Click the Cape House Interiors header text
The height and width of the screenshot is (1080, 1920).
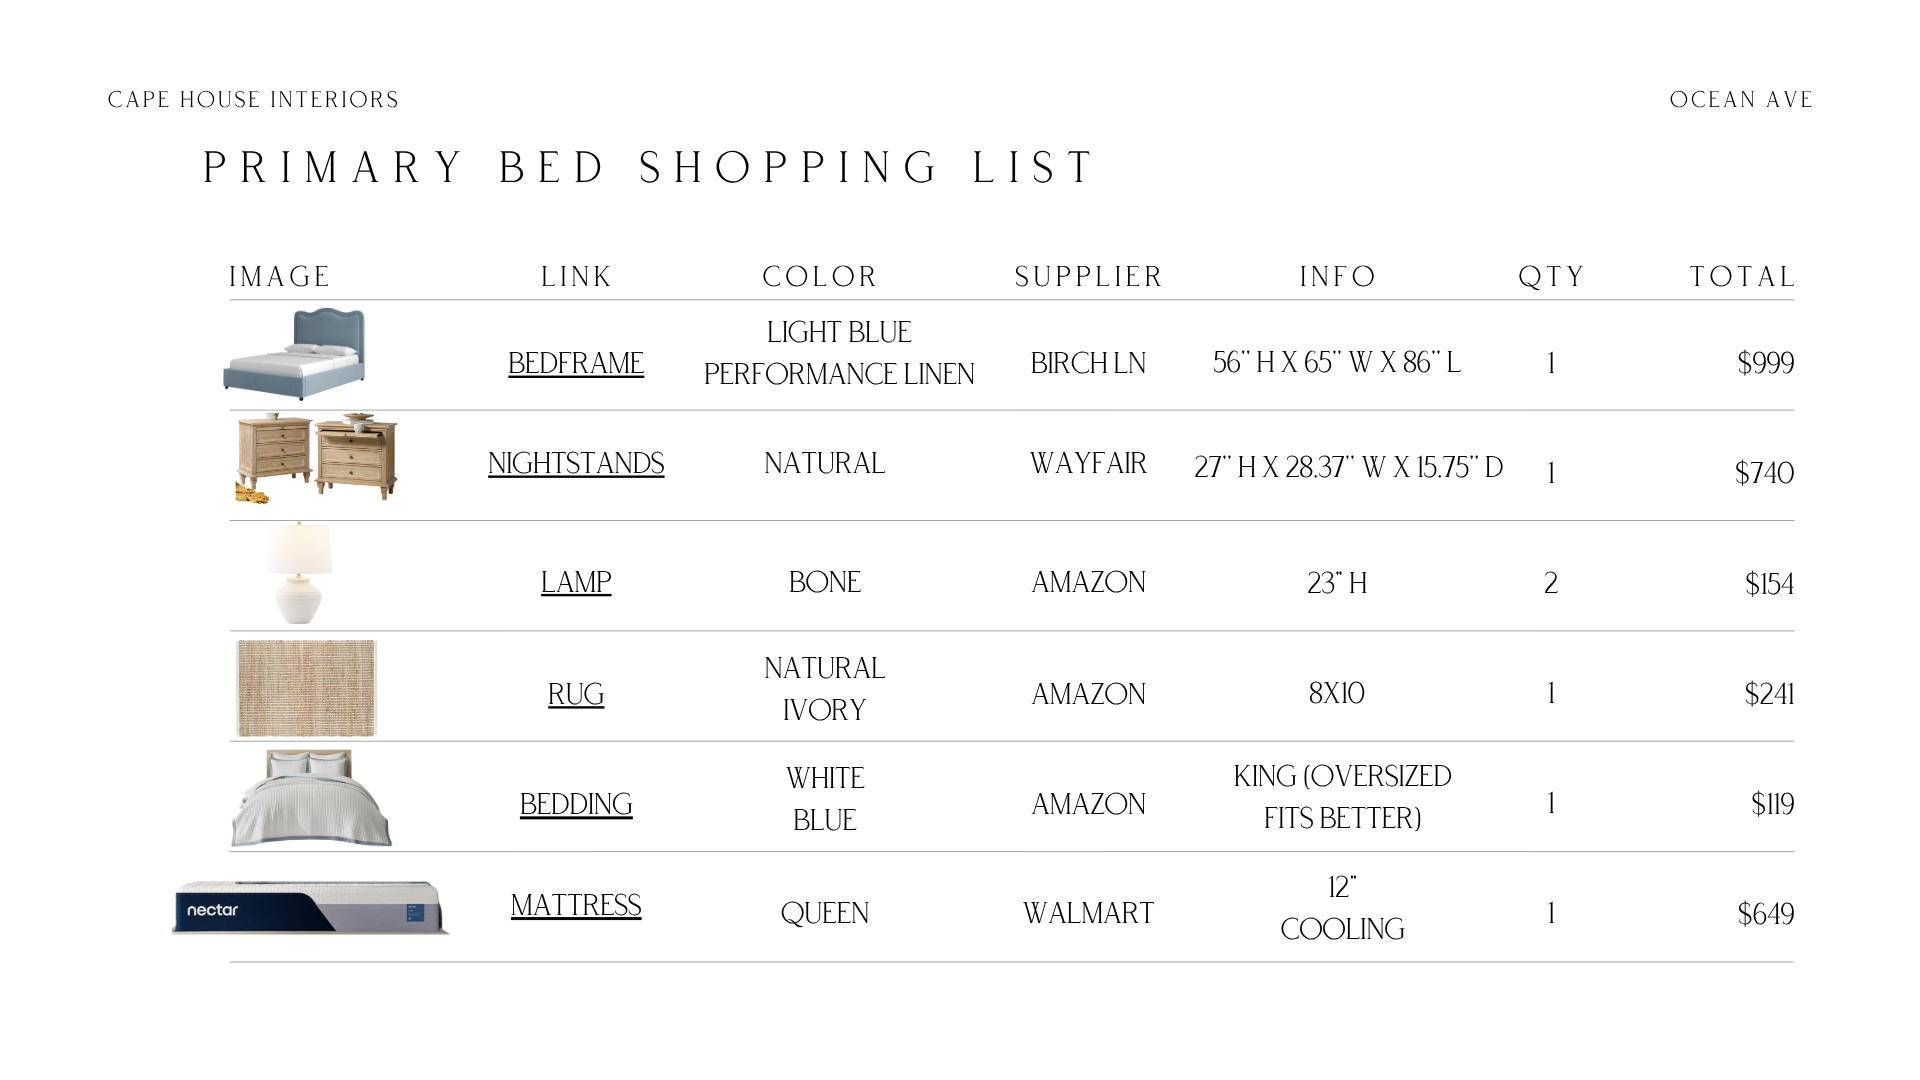click(x=253, y=100)
